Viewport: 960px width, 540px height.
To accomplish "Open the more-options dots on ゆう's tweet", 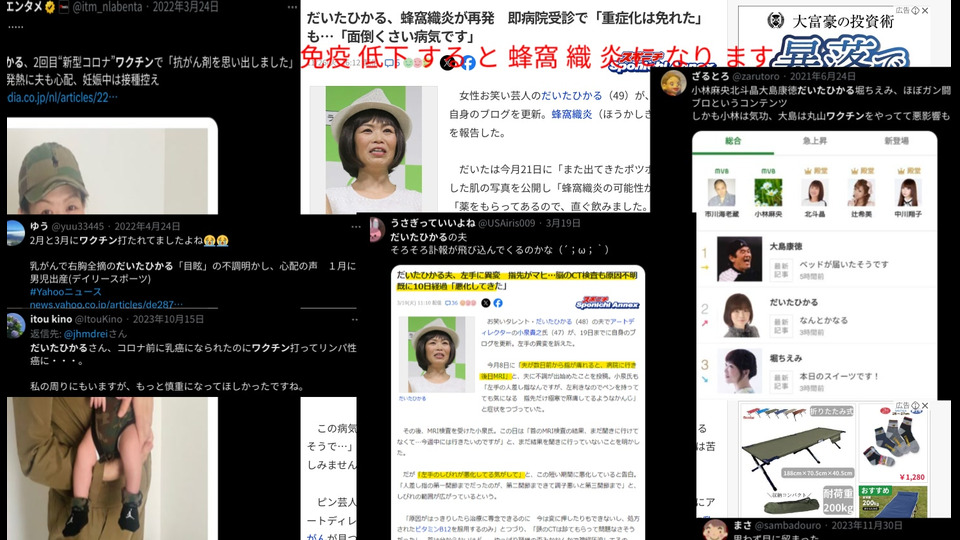I will (355, 227).
